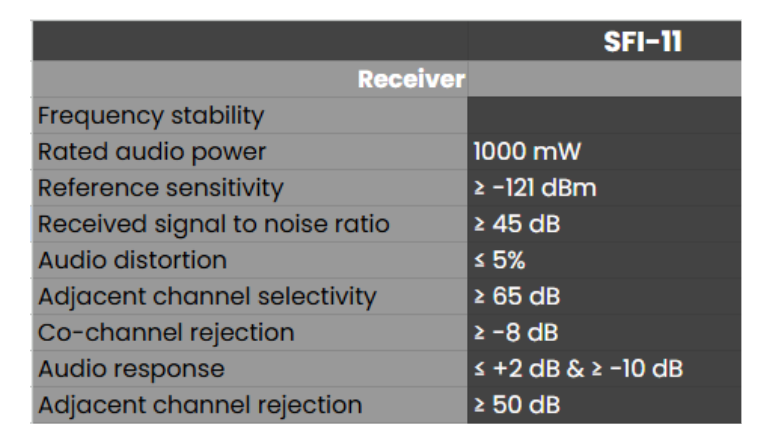This screenshot has width=771, height=448.
Task: Select the ≤ 5% value cell
Action: pos(499,260)
